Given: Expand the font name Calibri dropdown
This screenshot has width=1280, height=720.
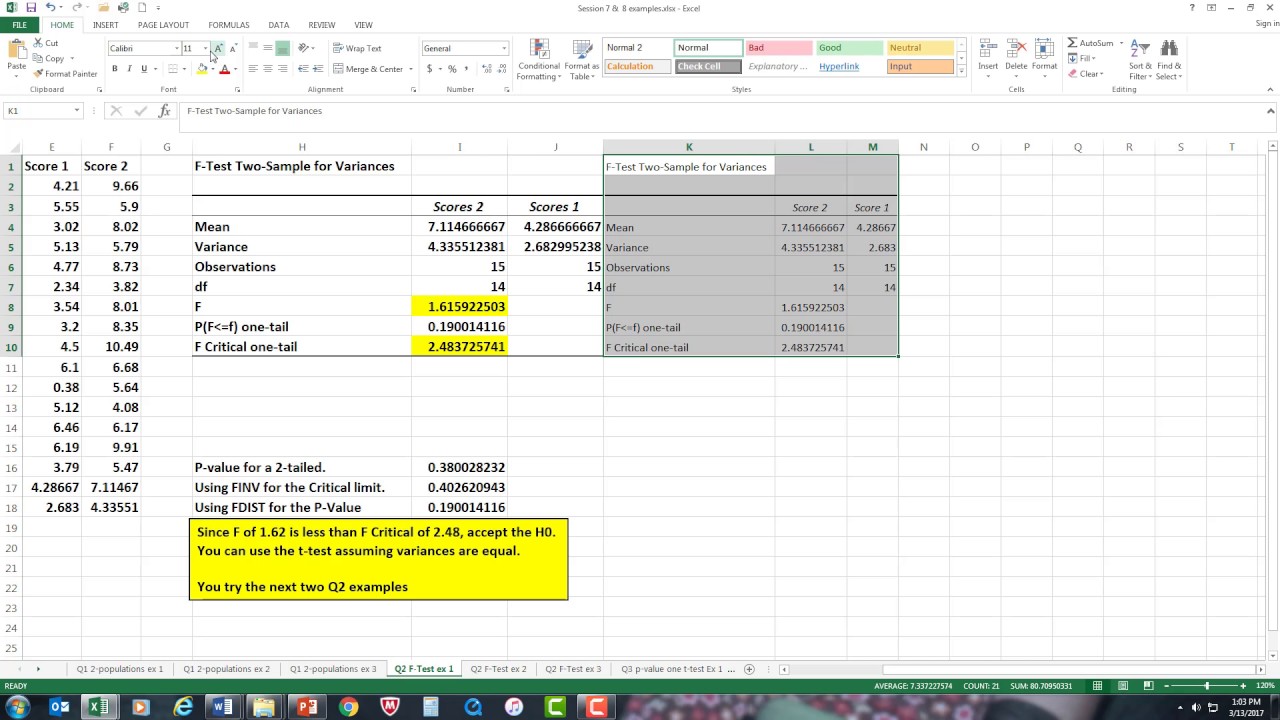Looking at the screenshot, I should click(x=176, y=48).
